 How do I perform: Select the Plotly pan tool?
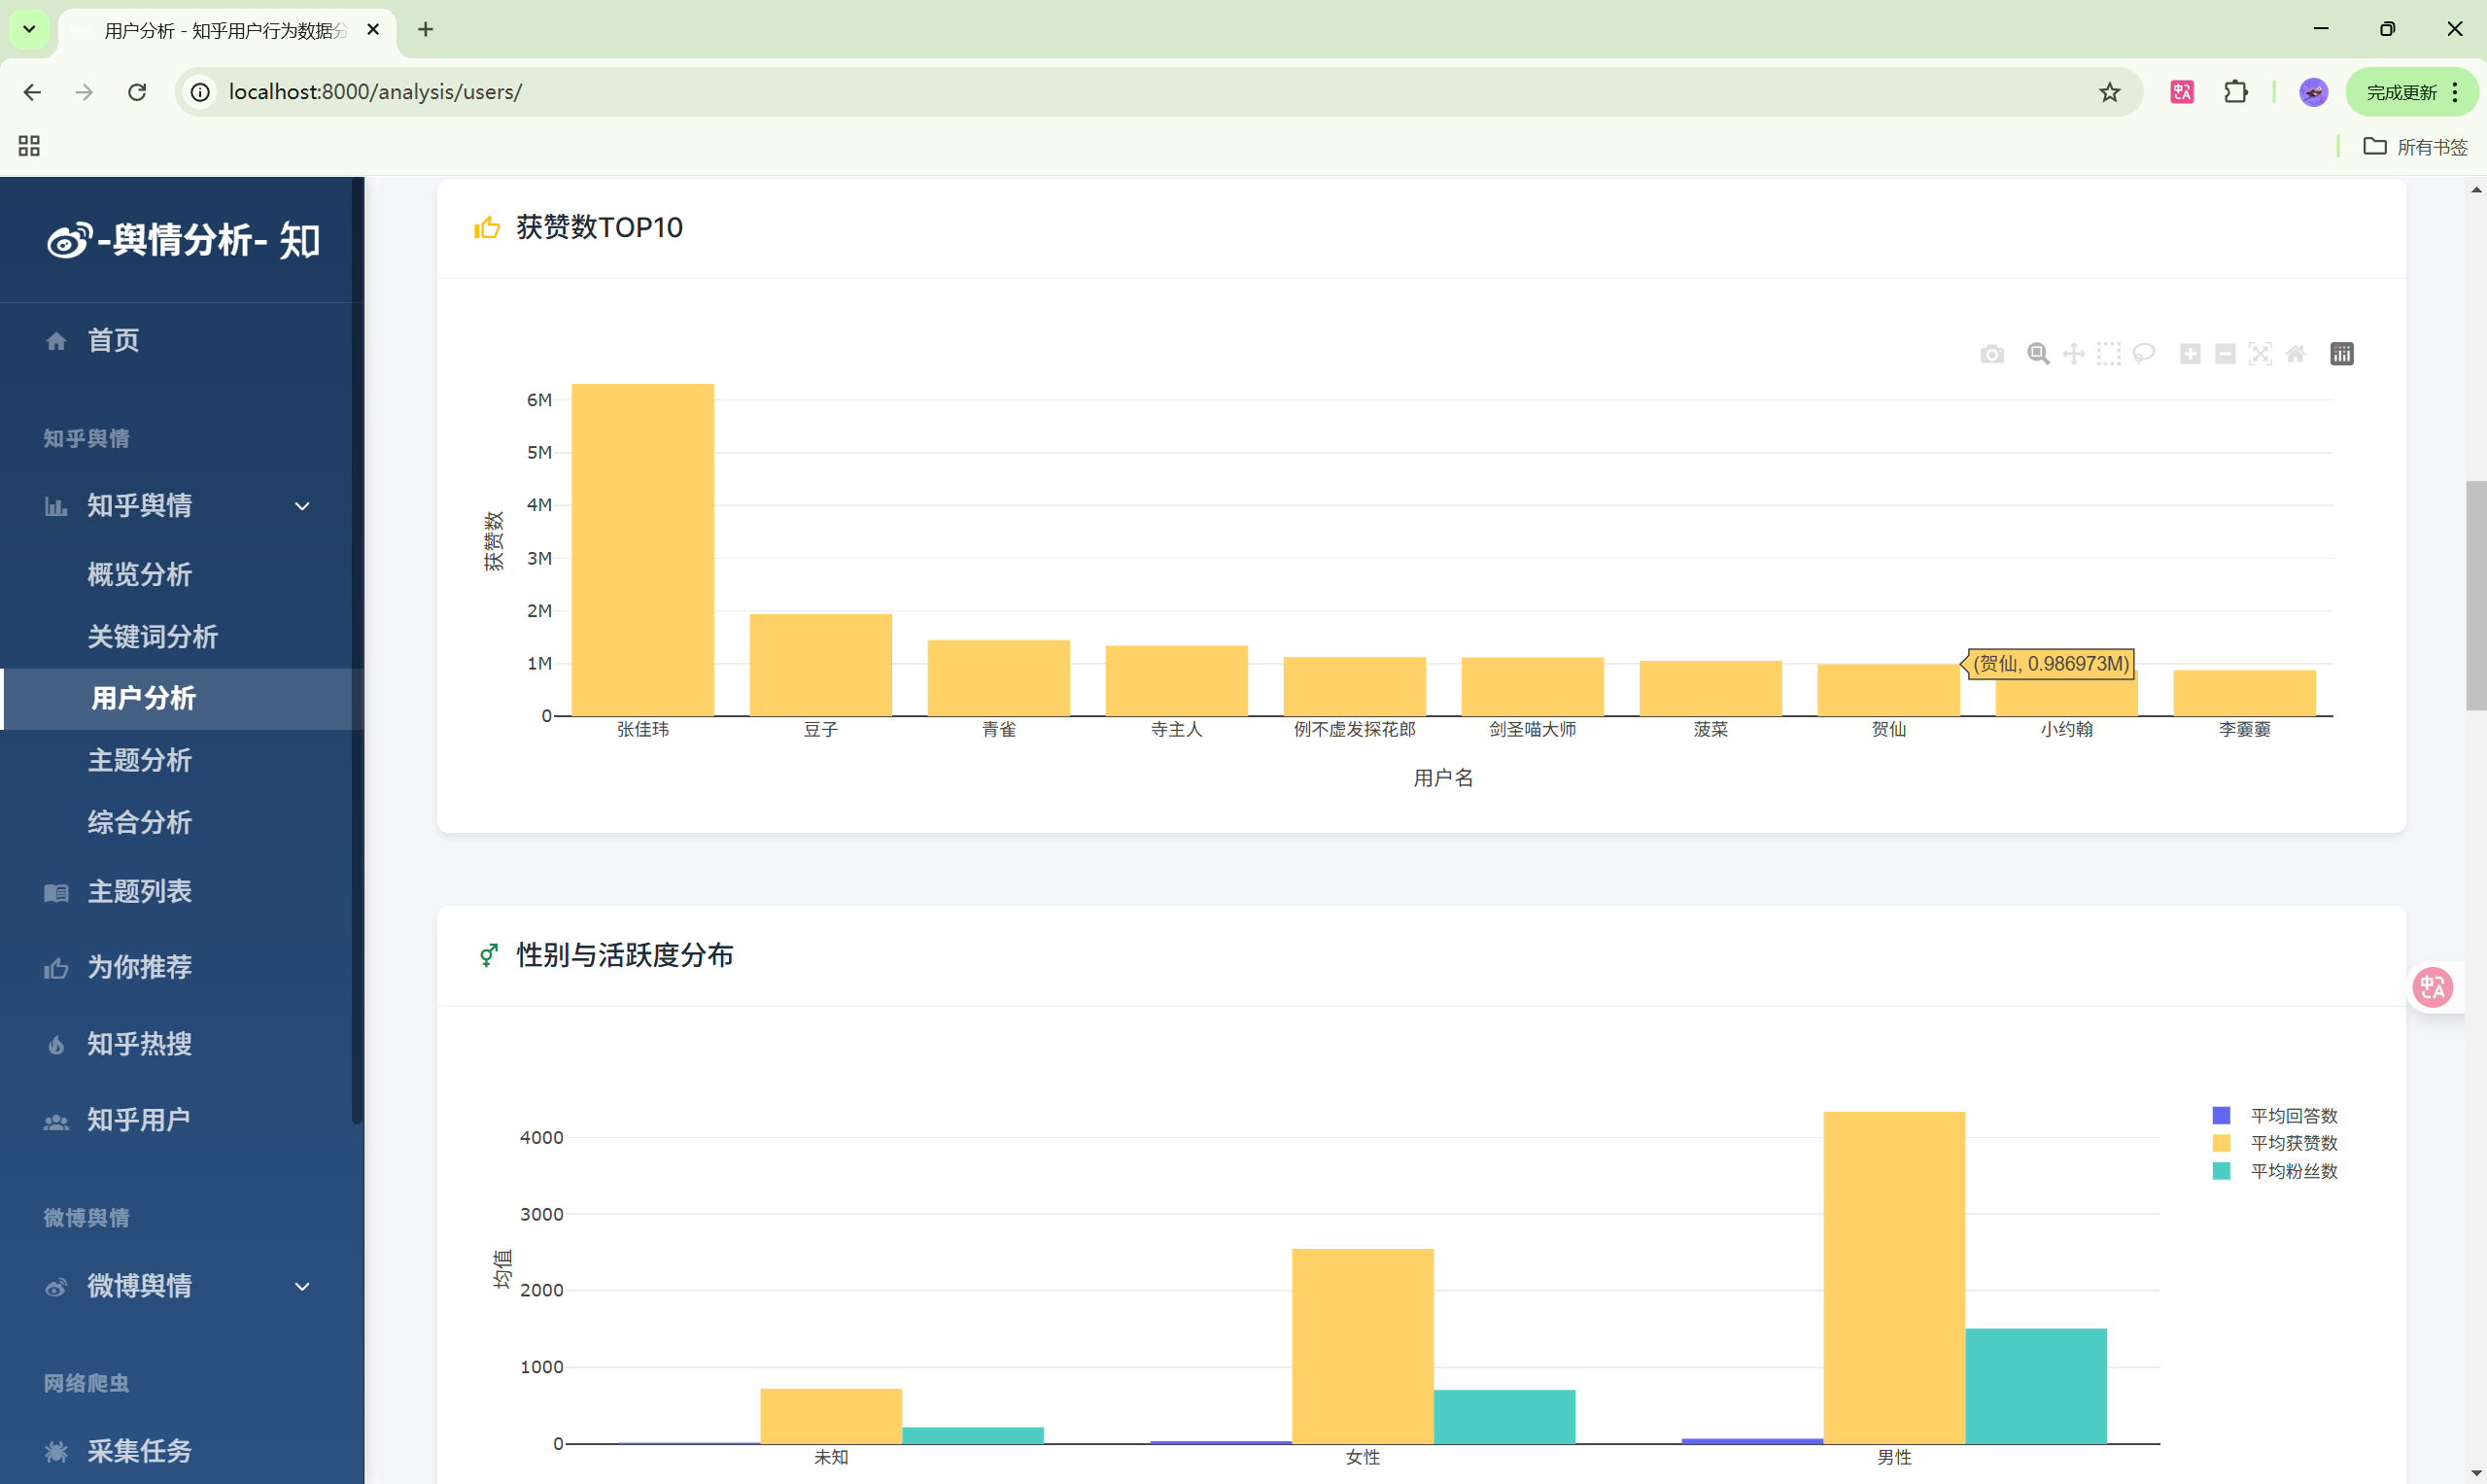(x=2073, y=354)
